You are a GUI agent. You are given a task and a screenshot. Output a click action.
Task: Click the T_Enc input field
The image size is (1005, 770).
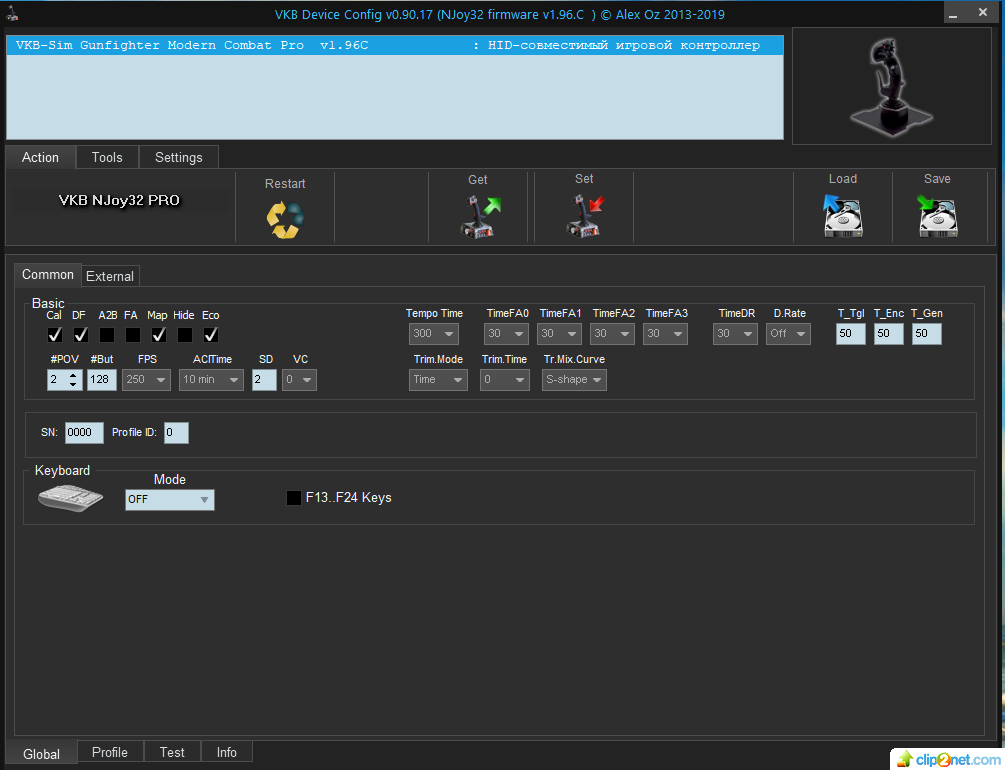point(888,333)
